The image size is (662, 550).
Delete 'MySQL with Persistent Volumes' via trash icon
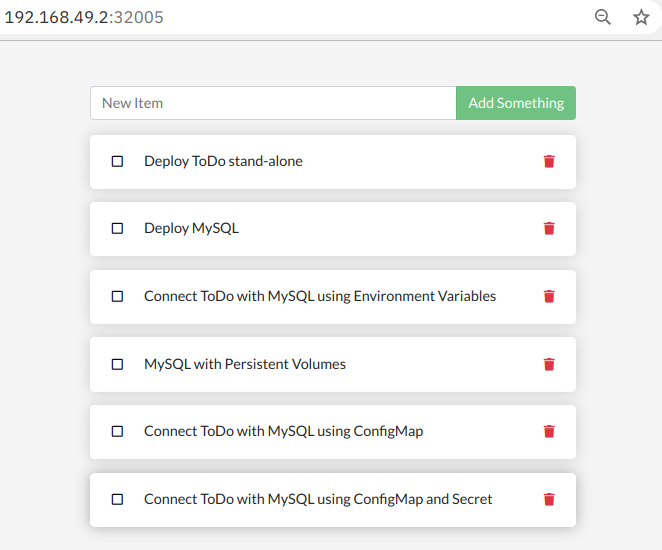click(549, 364)
